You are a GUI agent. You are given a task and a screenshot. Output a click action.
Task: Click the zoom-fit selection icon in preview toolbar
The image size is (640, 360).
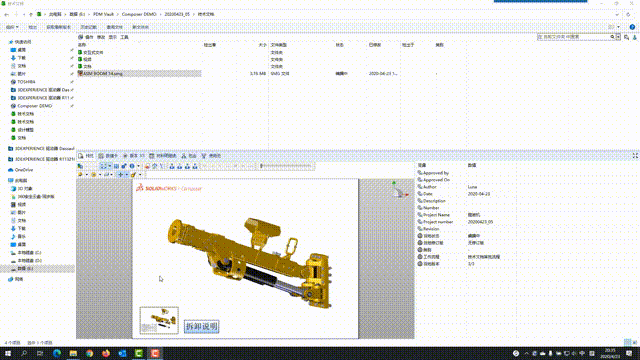pyautogui.click(x=104, y=166)
